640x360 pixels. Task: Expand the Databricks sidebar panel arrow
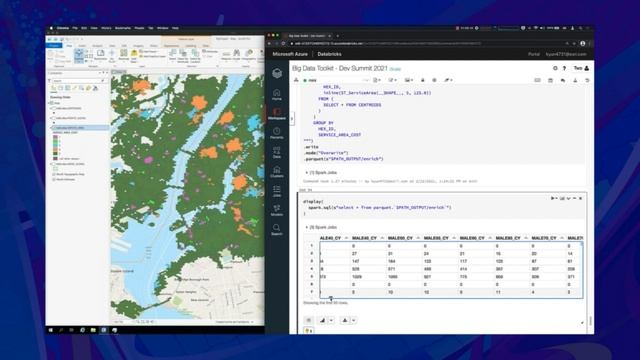tap(292, 119)
